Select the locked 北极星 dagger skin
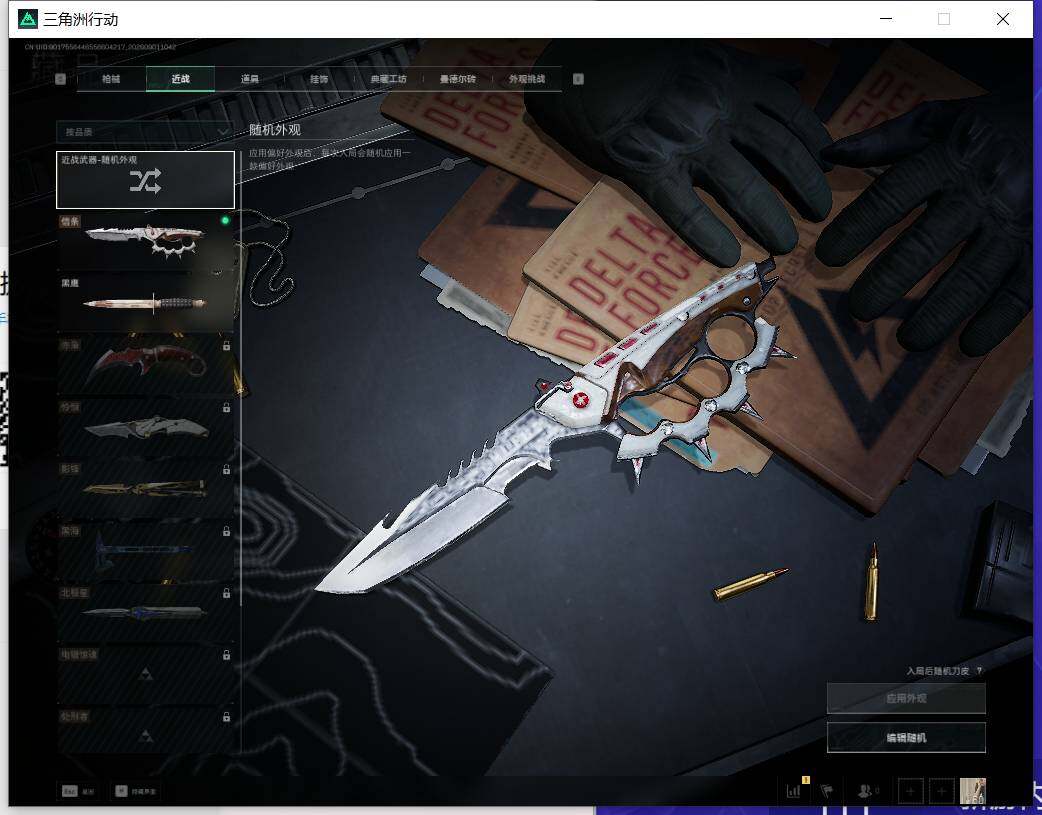The width and height of the screenshot is (1042, 815). point(146,612)
